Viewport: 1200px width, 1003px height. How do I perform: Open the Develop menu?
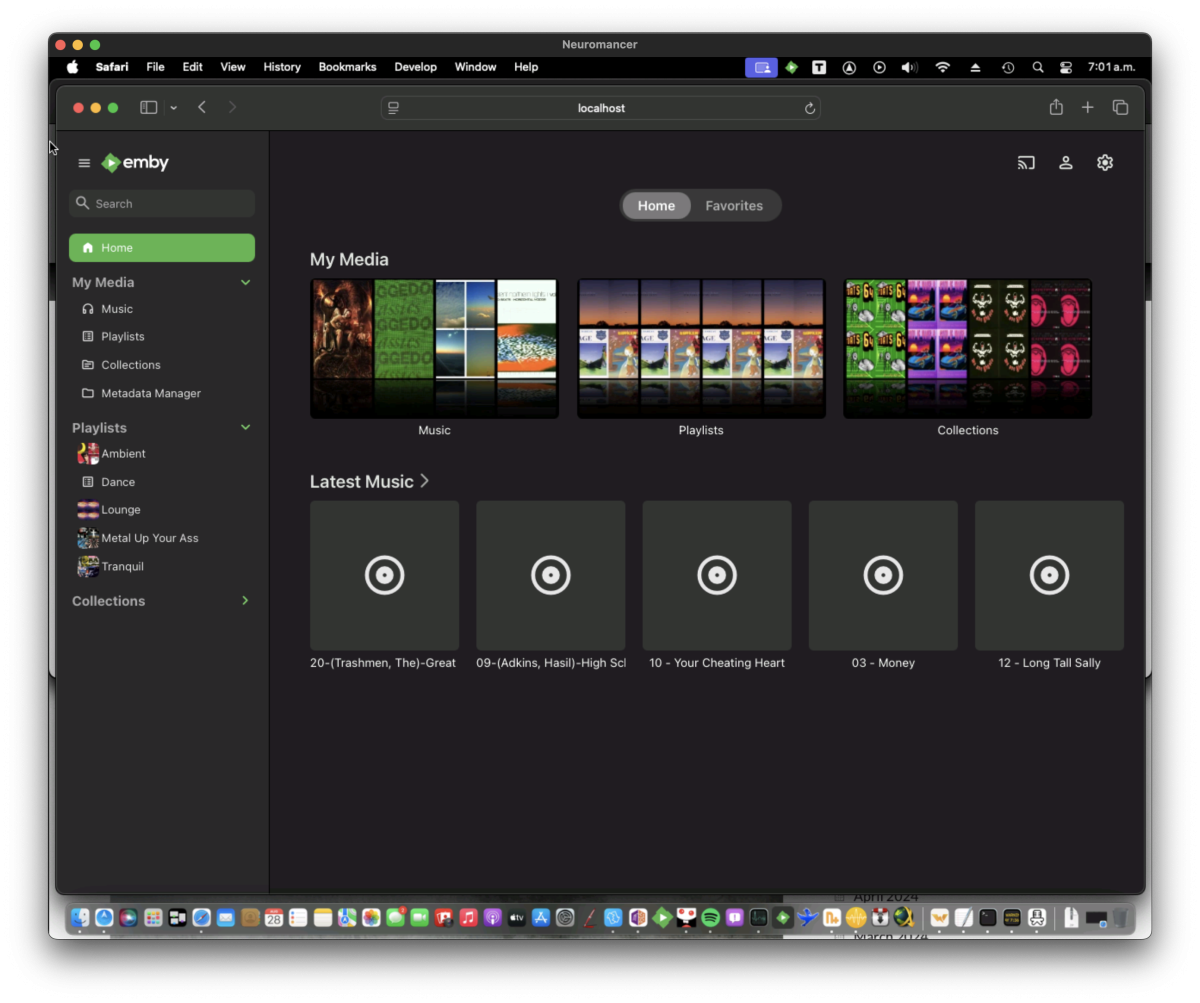415,67
